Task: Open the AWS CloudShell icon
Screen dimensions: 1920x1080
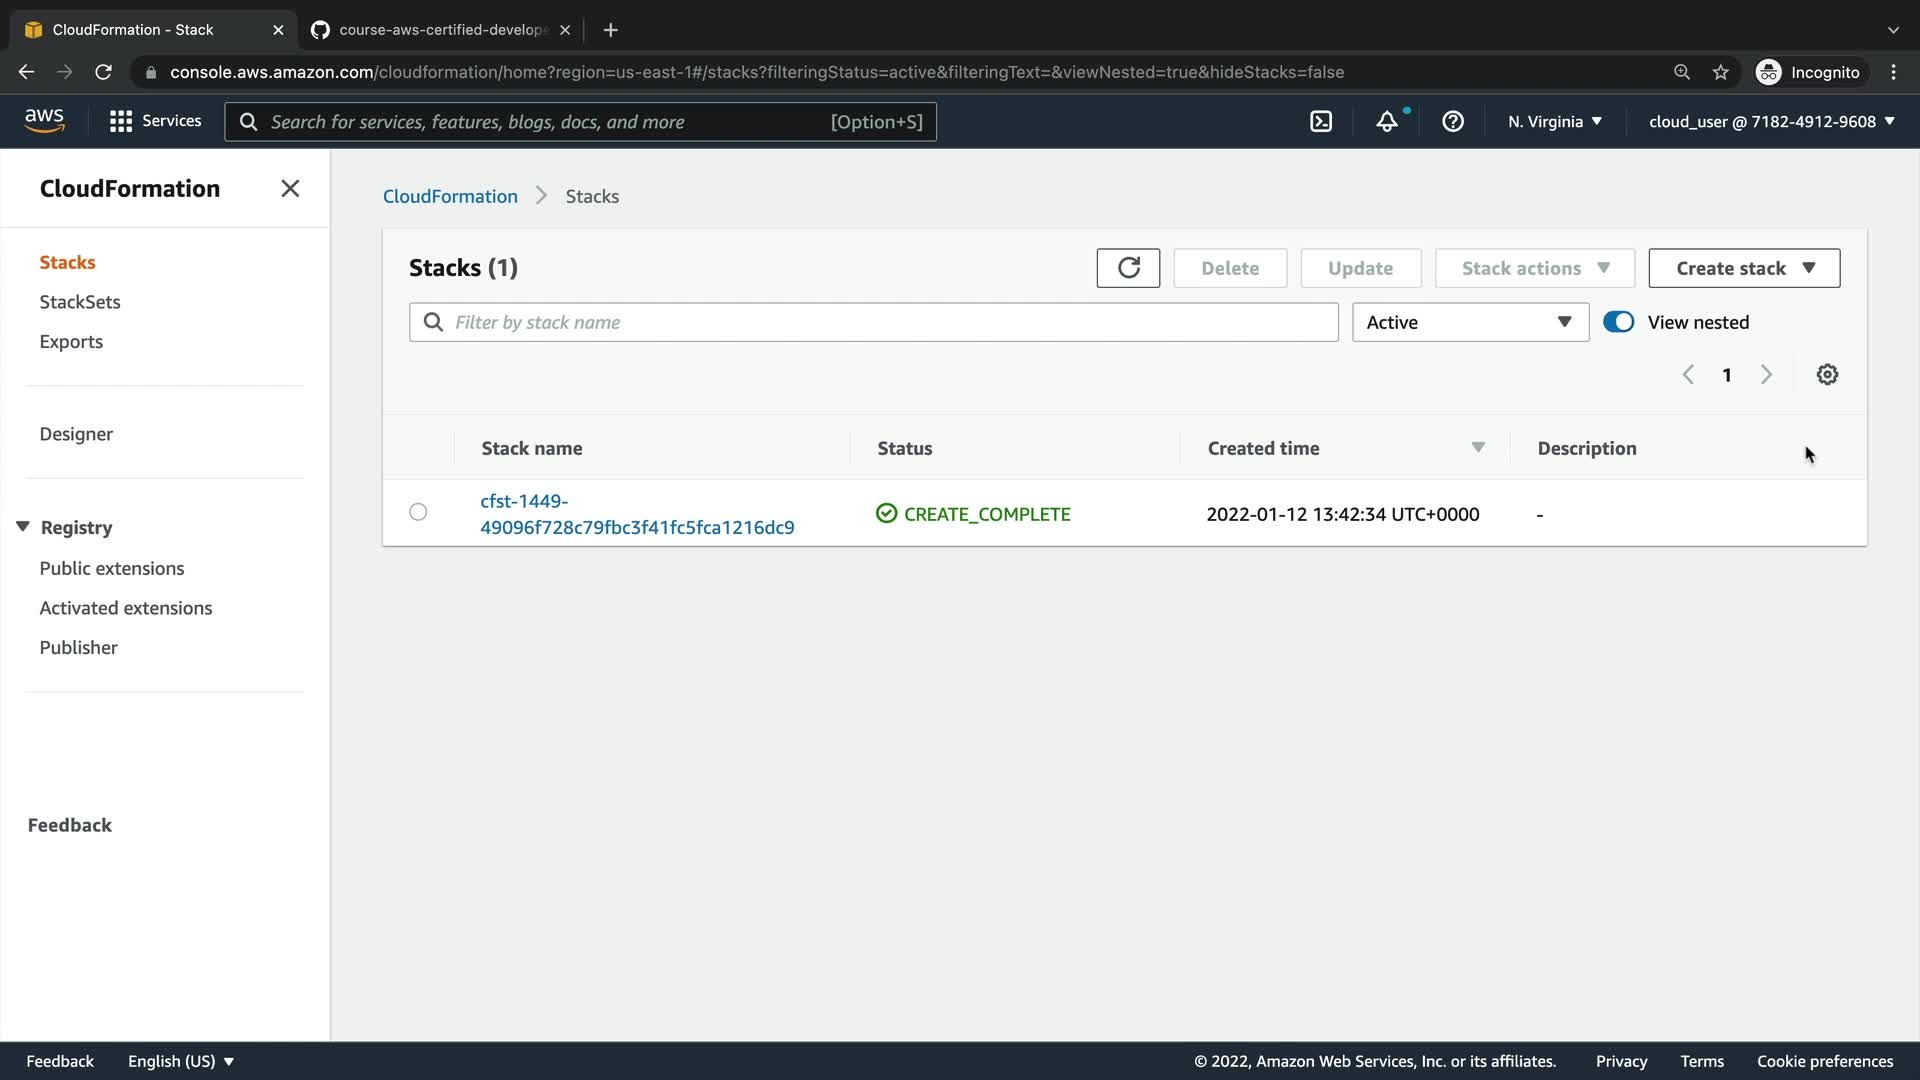Action: pos(1321,121)
